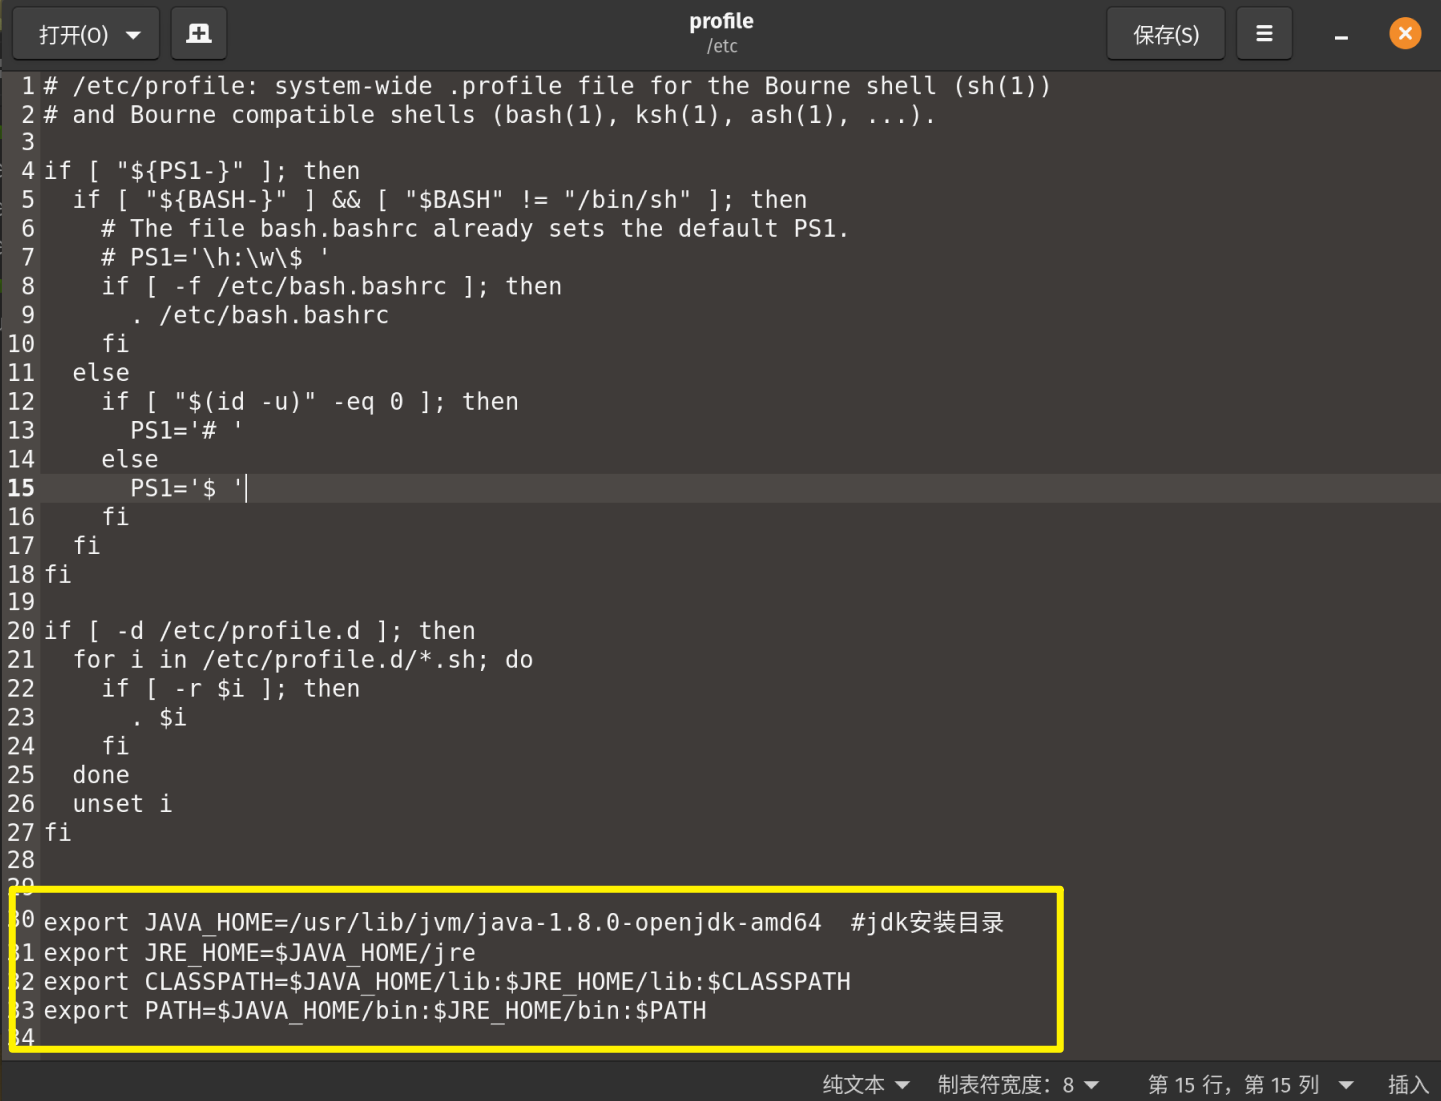Open a new tab with the new-document icon
Viewport: 1441px width, 1101px height.
pyautogui.click(x=198, y=33)
